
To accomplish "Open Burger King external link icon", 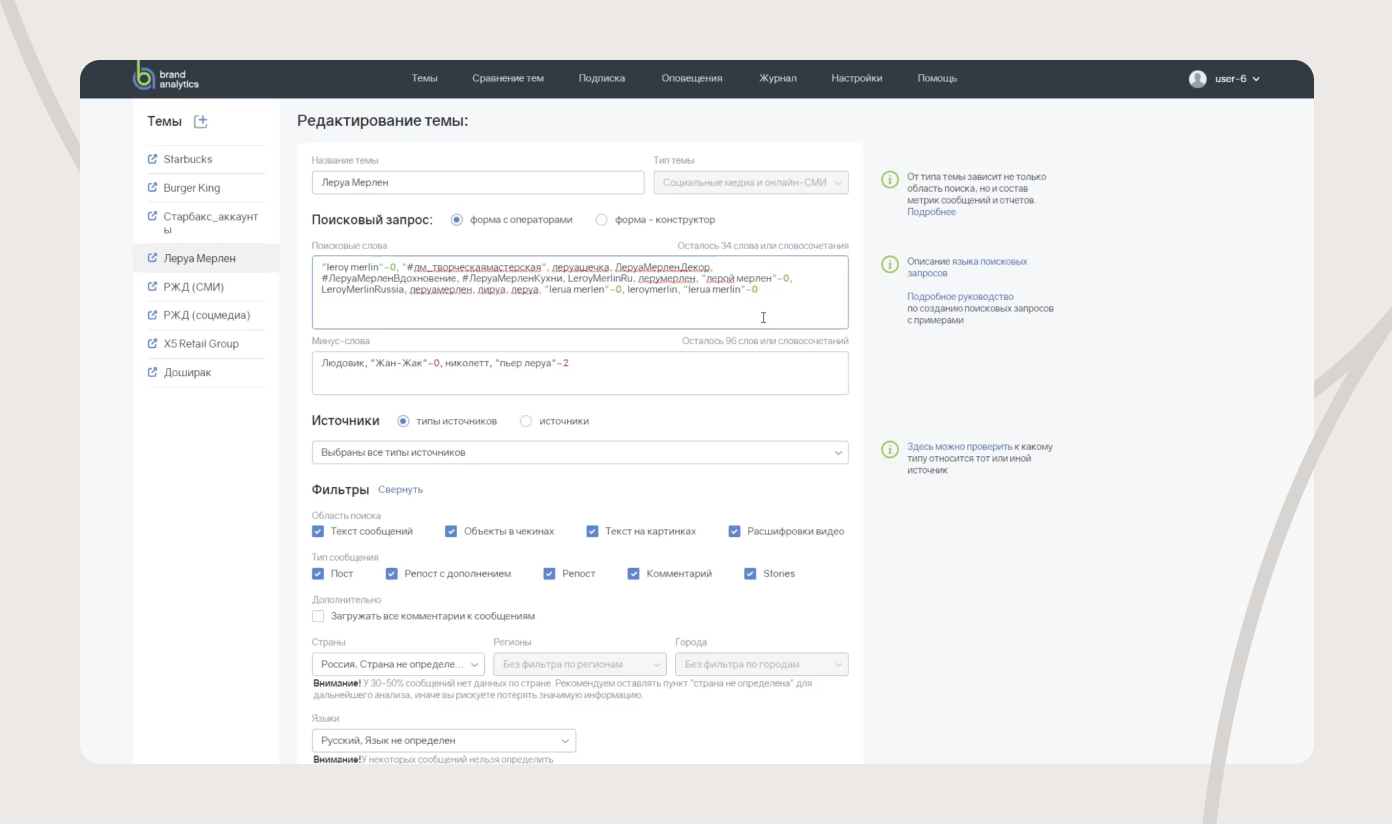I will click(x=153, y=188).
